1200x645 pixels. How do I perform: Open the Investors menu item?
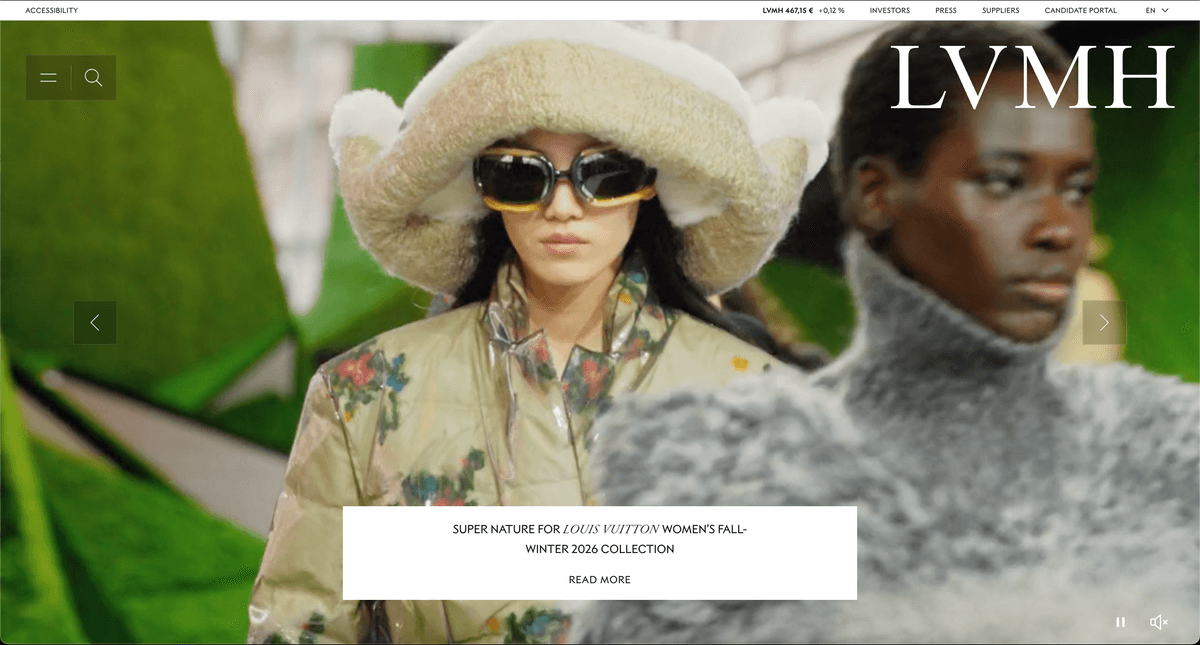[x=889, y=10]
